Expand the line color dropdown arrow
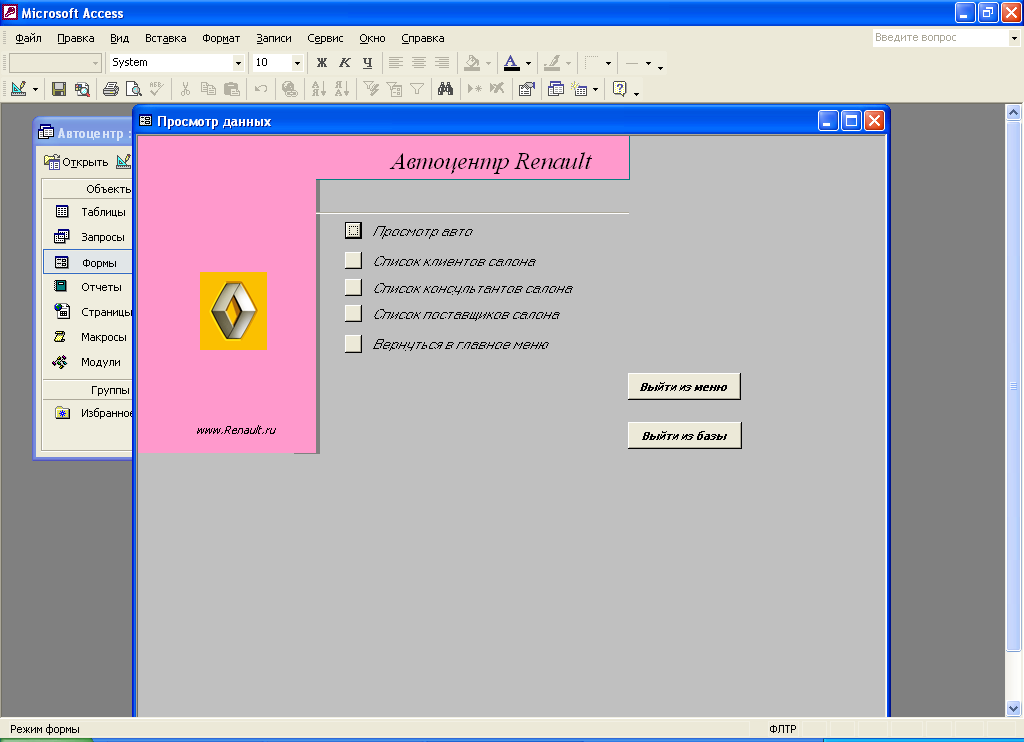Image resolution: width=1024 pixels, height=742 pixels. 568,63
